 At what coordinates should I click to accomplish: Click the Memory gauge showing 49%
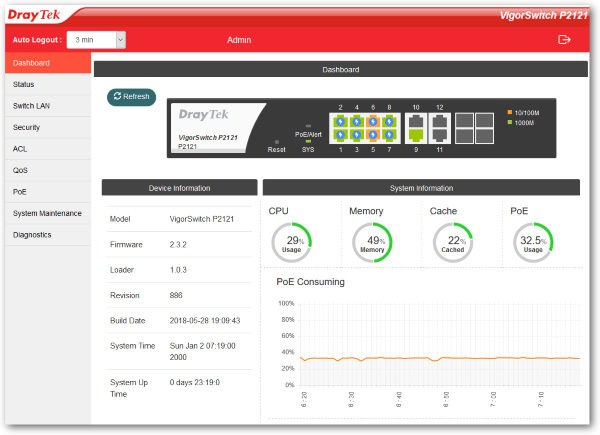click(372, 243)
